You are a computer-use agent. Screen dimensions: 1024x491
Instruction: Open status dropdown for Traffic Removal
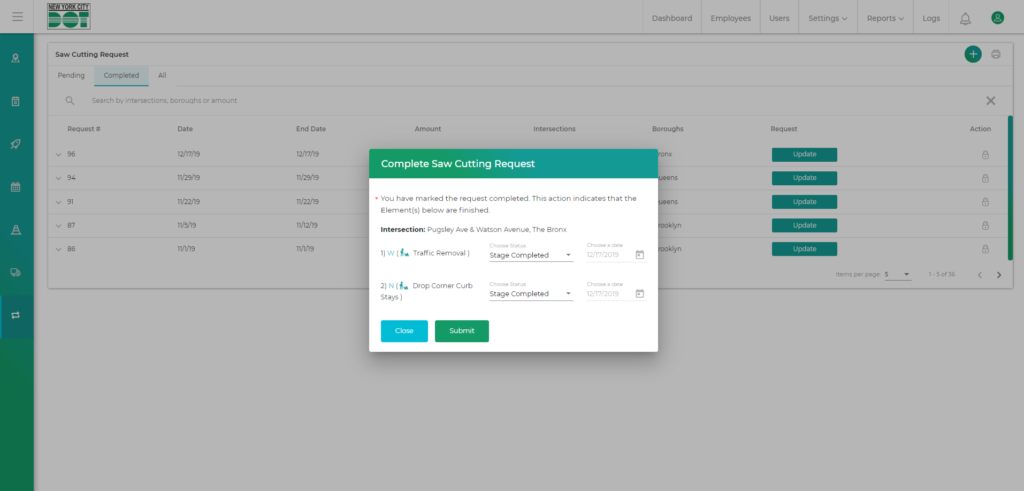[530, 255]
